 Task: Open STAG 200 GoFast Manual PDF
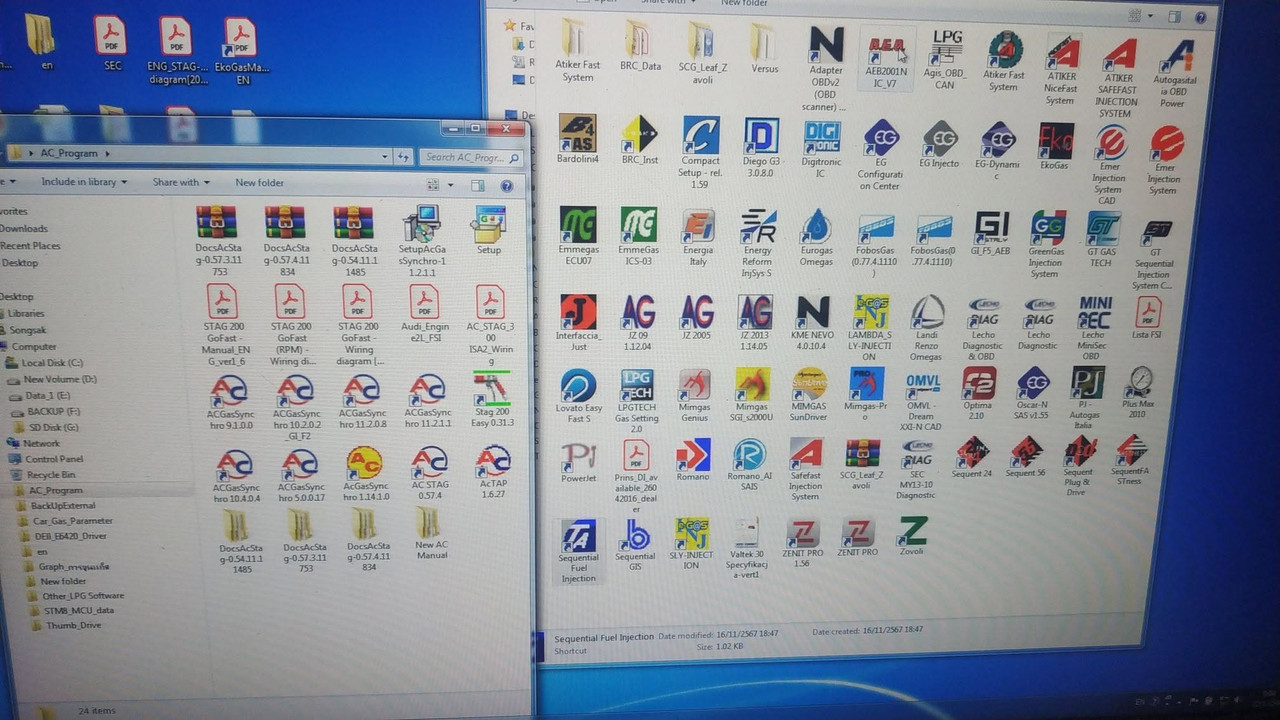[221, 302]
